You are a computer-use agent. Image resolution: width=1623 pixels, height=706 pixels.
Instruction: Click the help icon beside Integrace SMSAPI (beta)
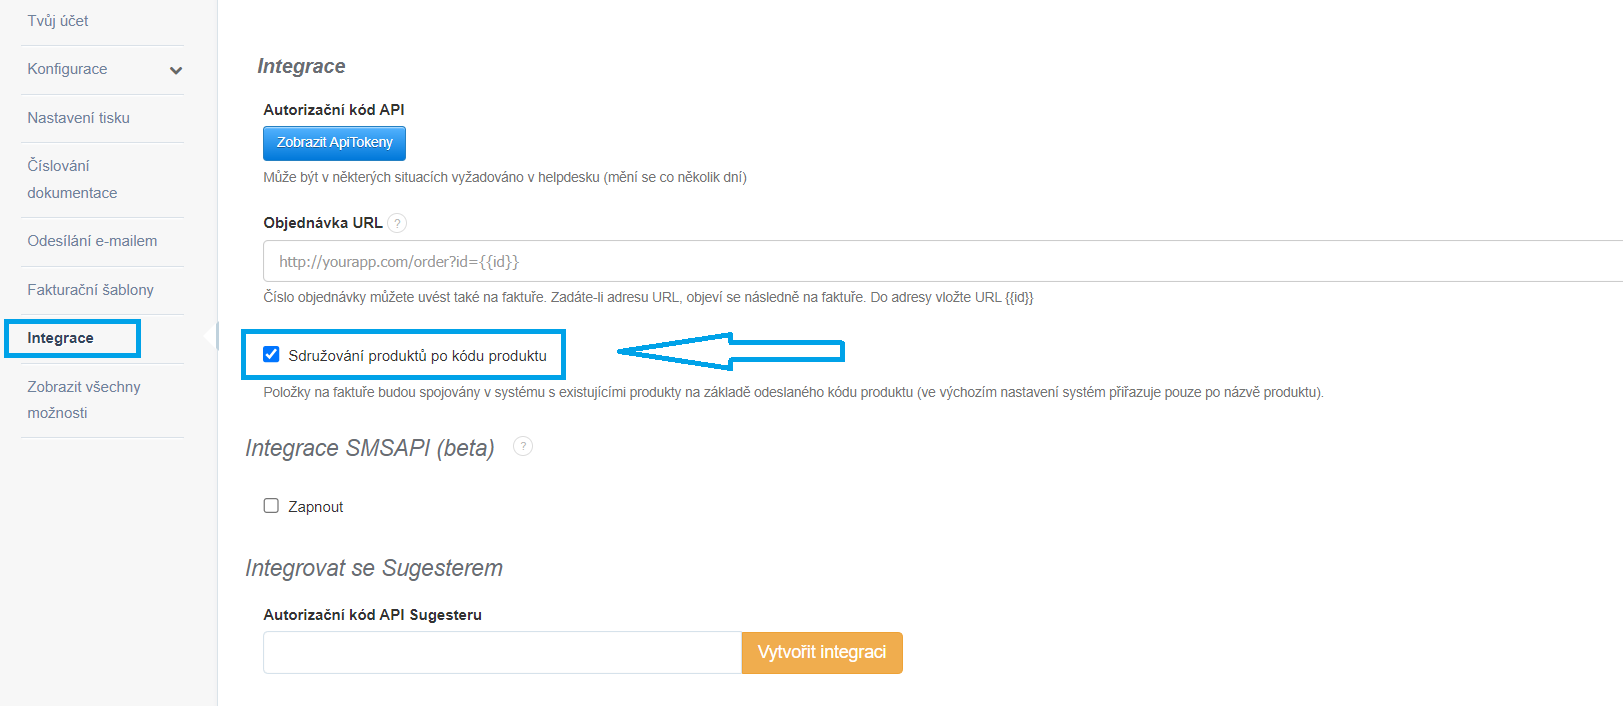523,446
